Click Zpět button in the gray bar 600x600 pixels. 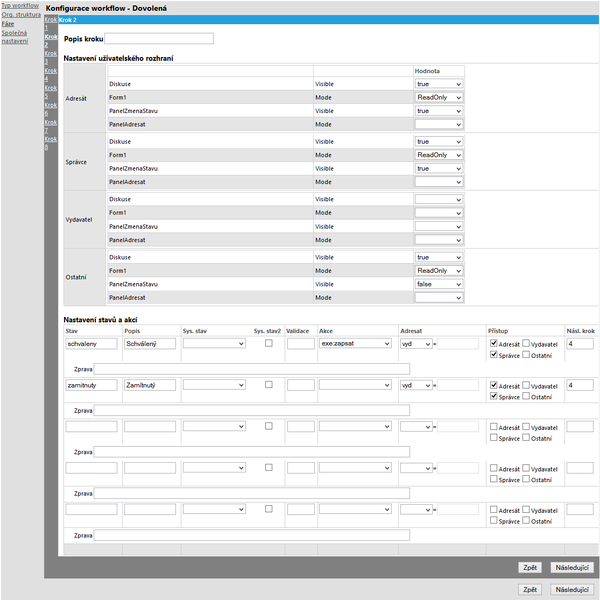pos(530,567)
